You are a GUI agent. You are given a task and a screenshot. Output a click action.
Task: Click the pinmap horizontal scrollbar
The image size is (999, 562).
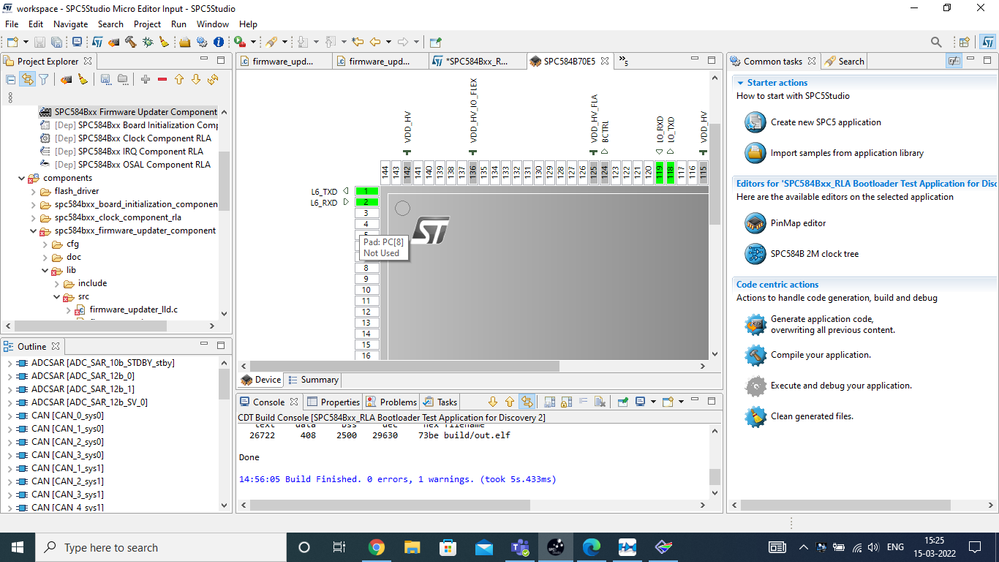click(x=405, y=366)
